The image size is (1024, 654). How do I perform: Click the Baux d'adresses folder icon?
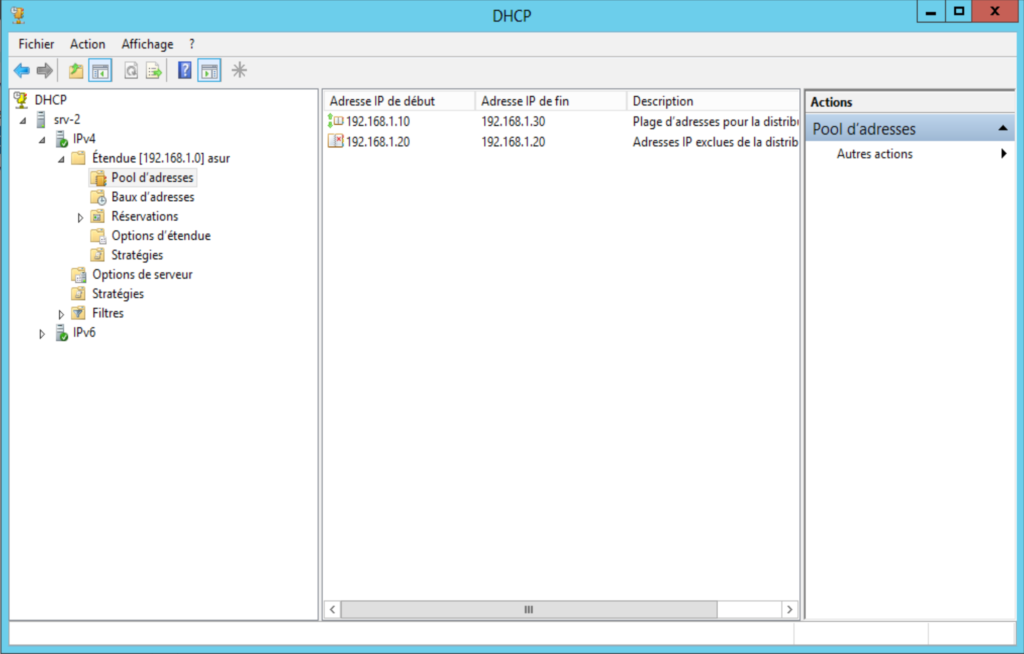[98, 197]
